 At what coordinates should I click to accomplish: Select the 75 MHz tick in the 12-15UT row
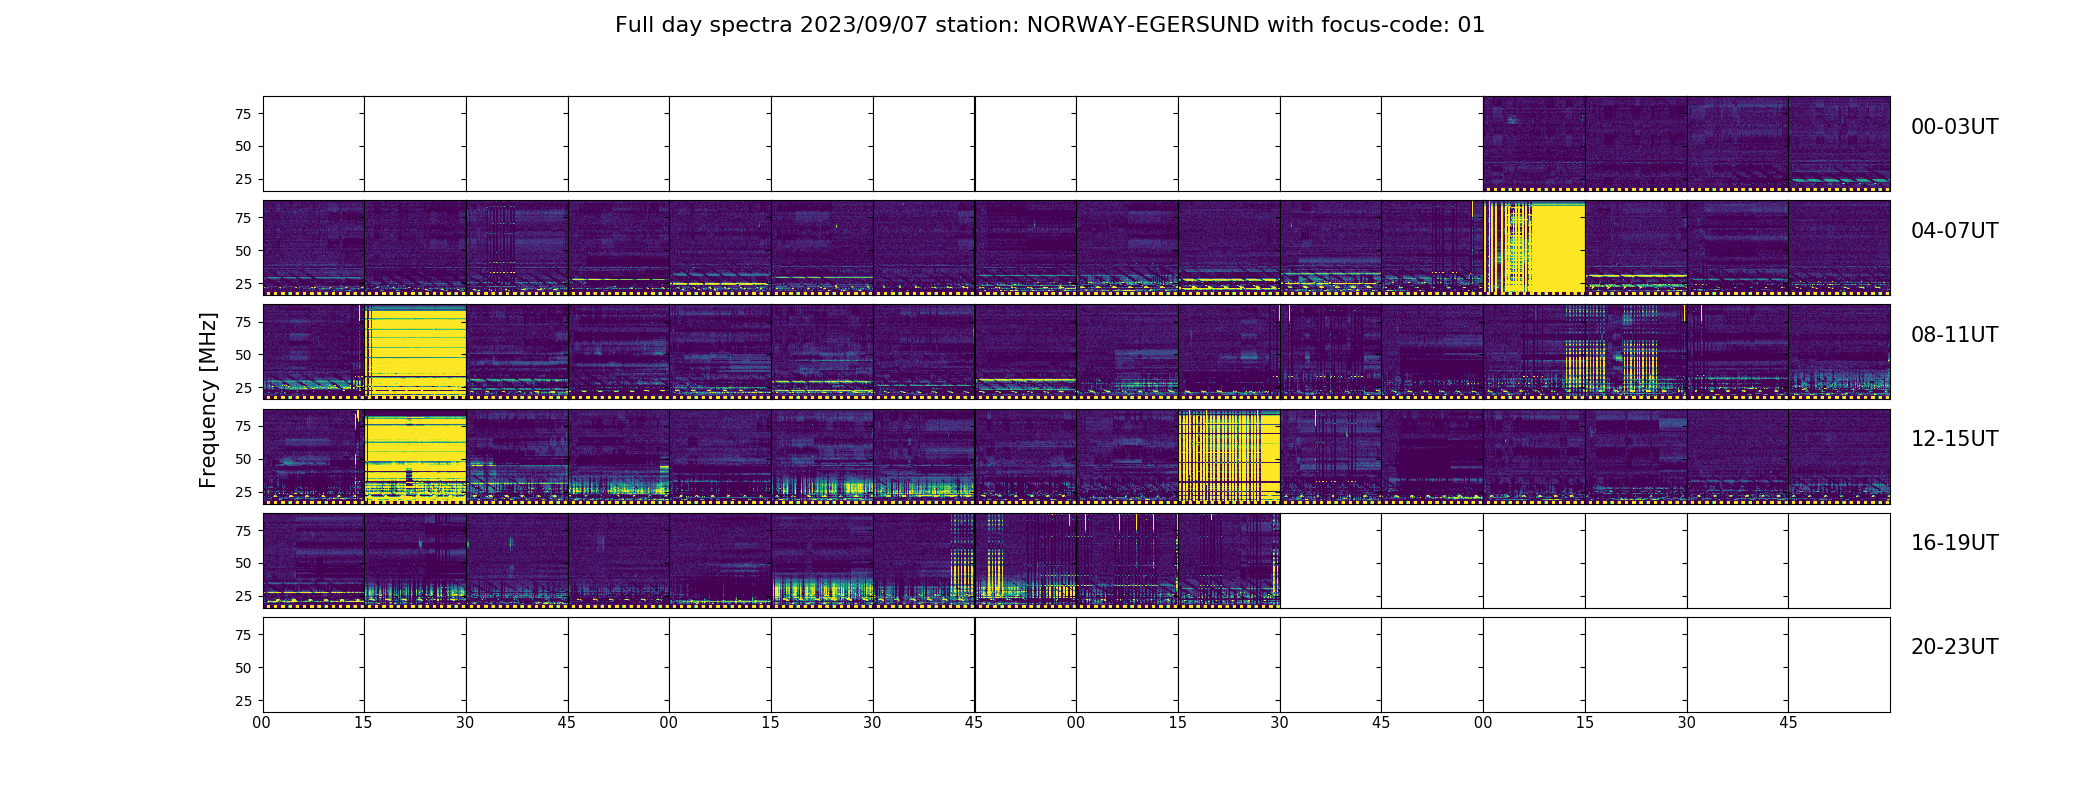(x=243, y=426)
